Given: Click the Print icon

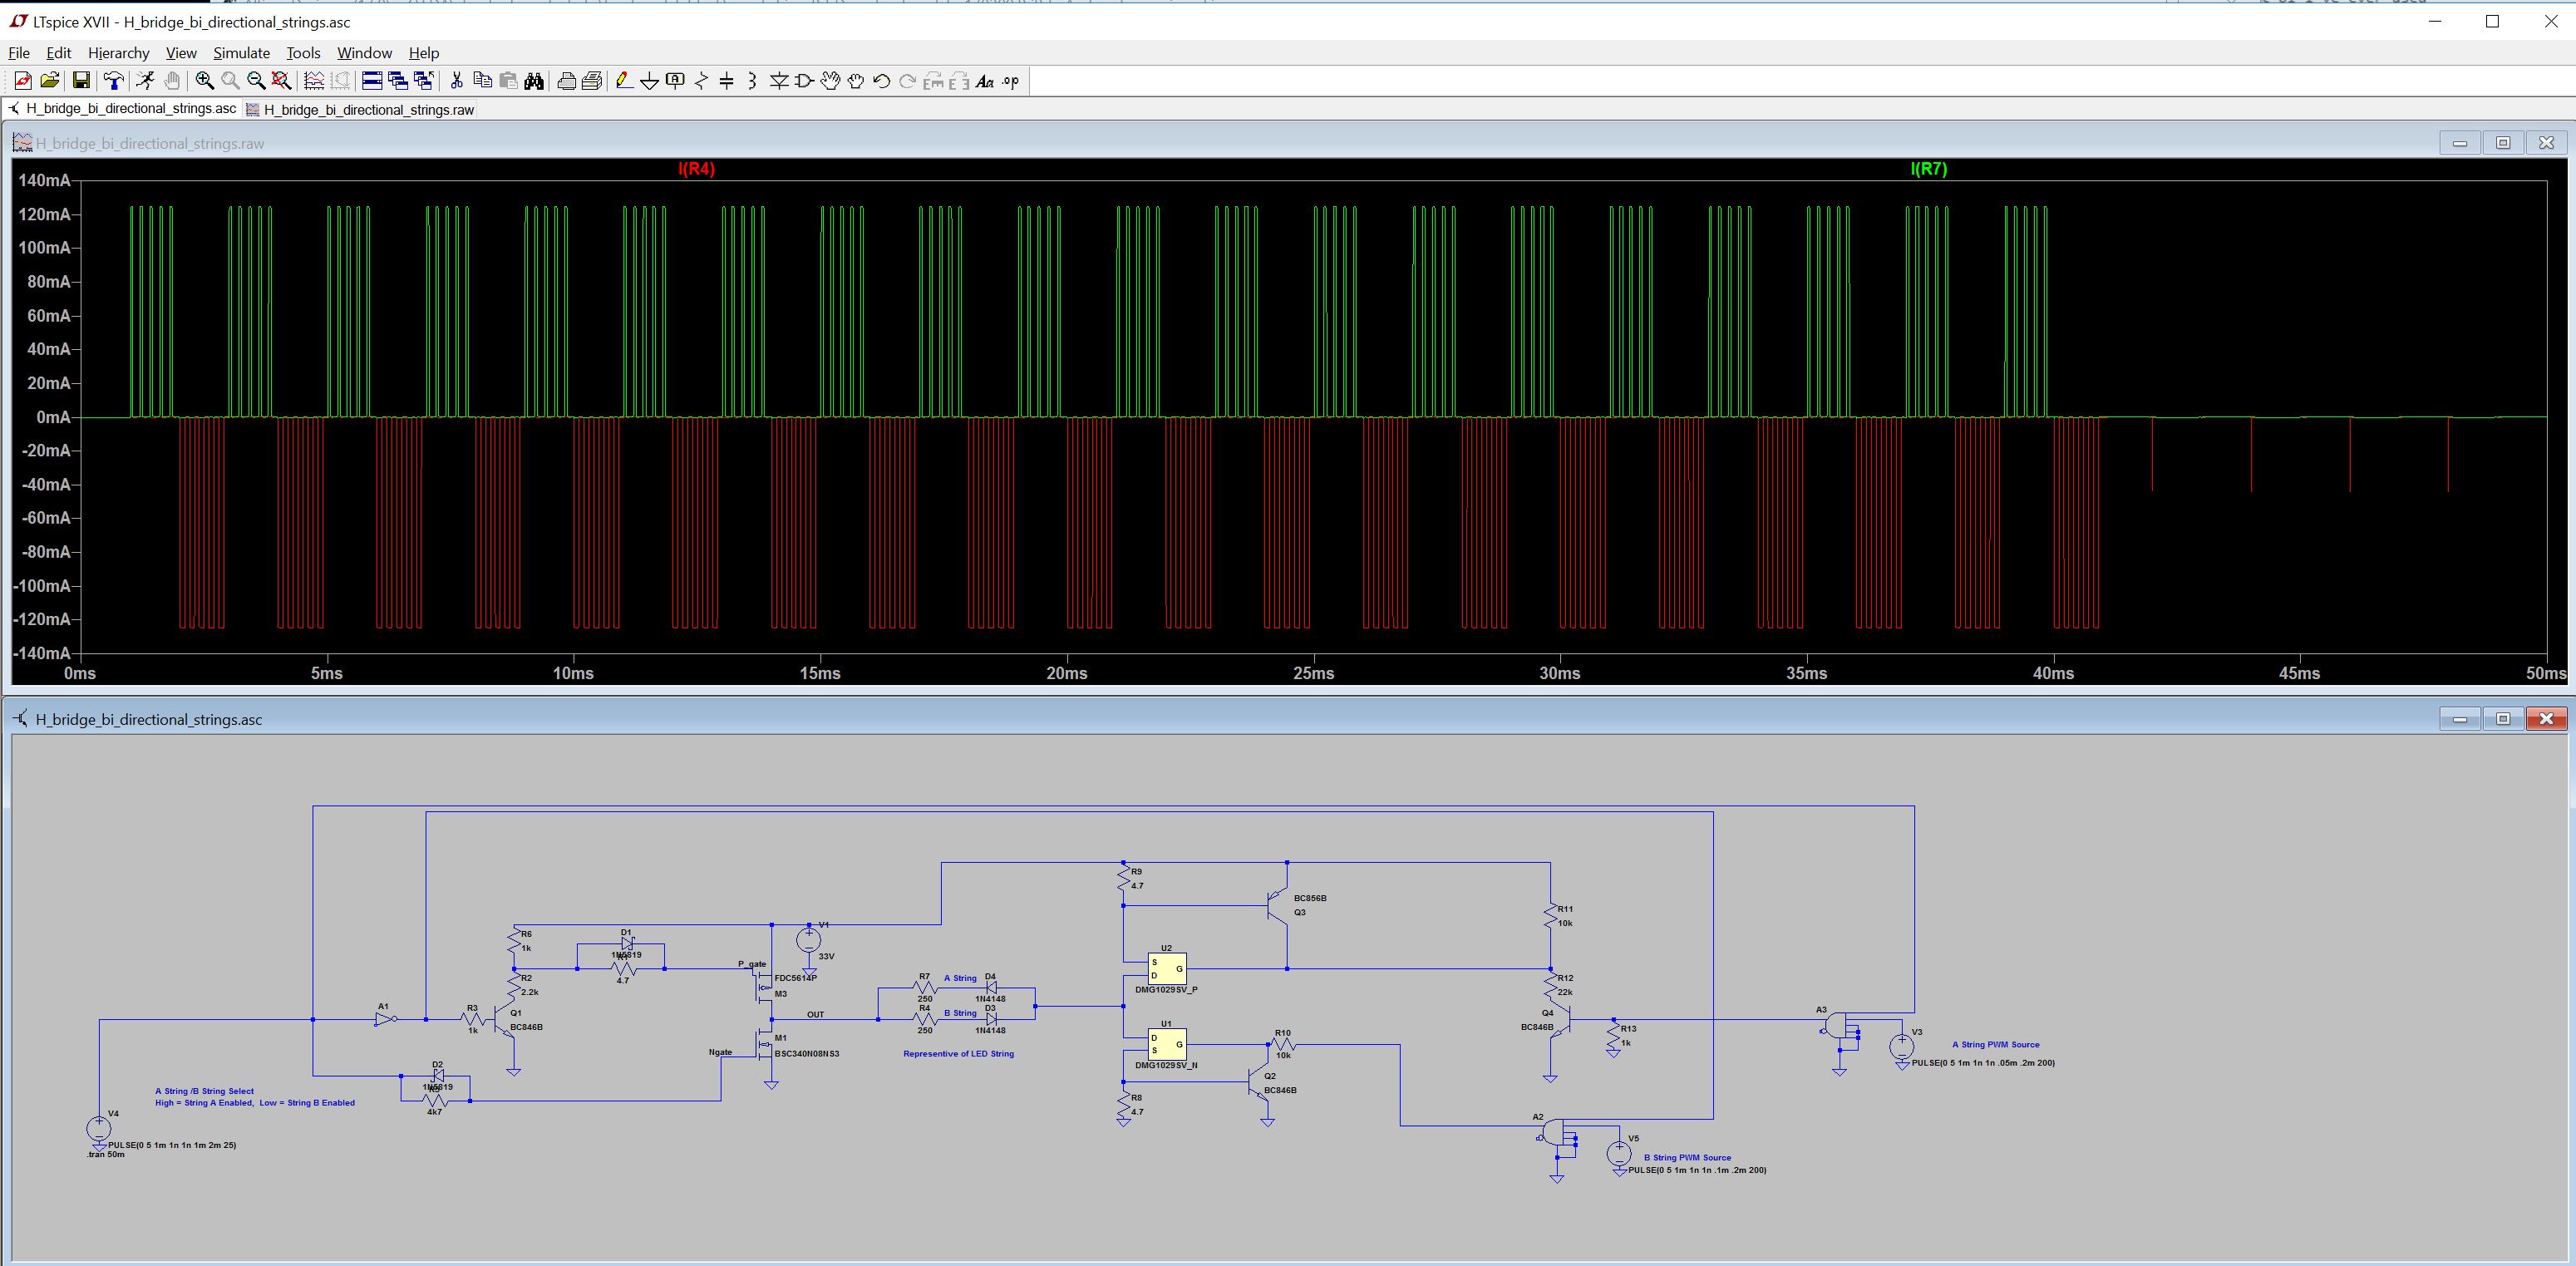Looking at the screenshot, I should click(x=566, y=81).
